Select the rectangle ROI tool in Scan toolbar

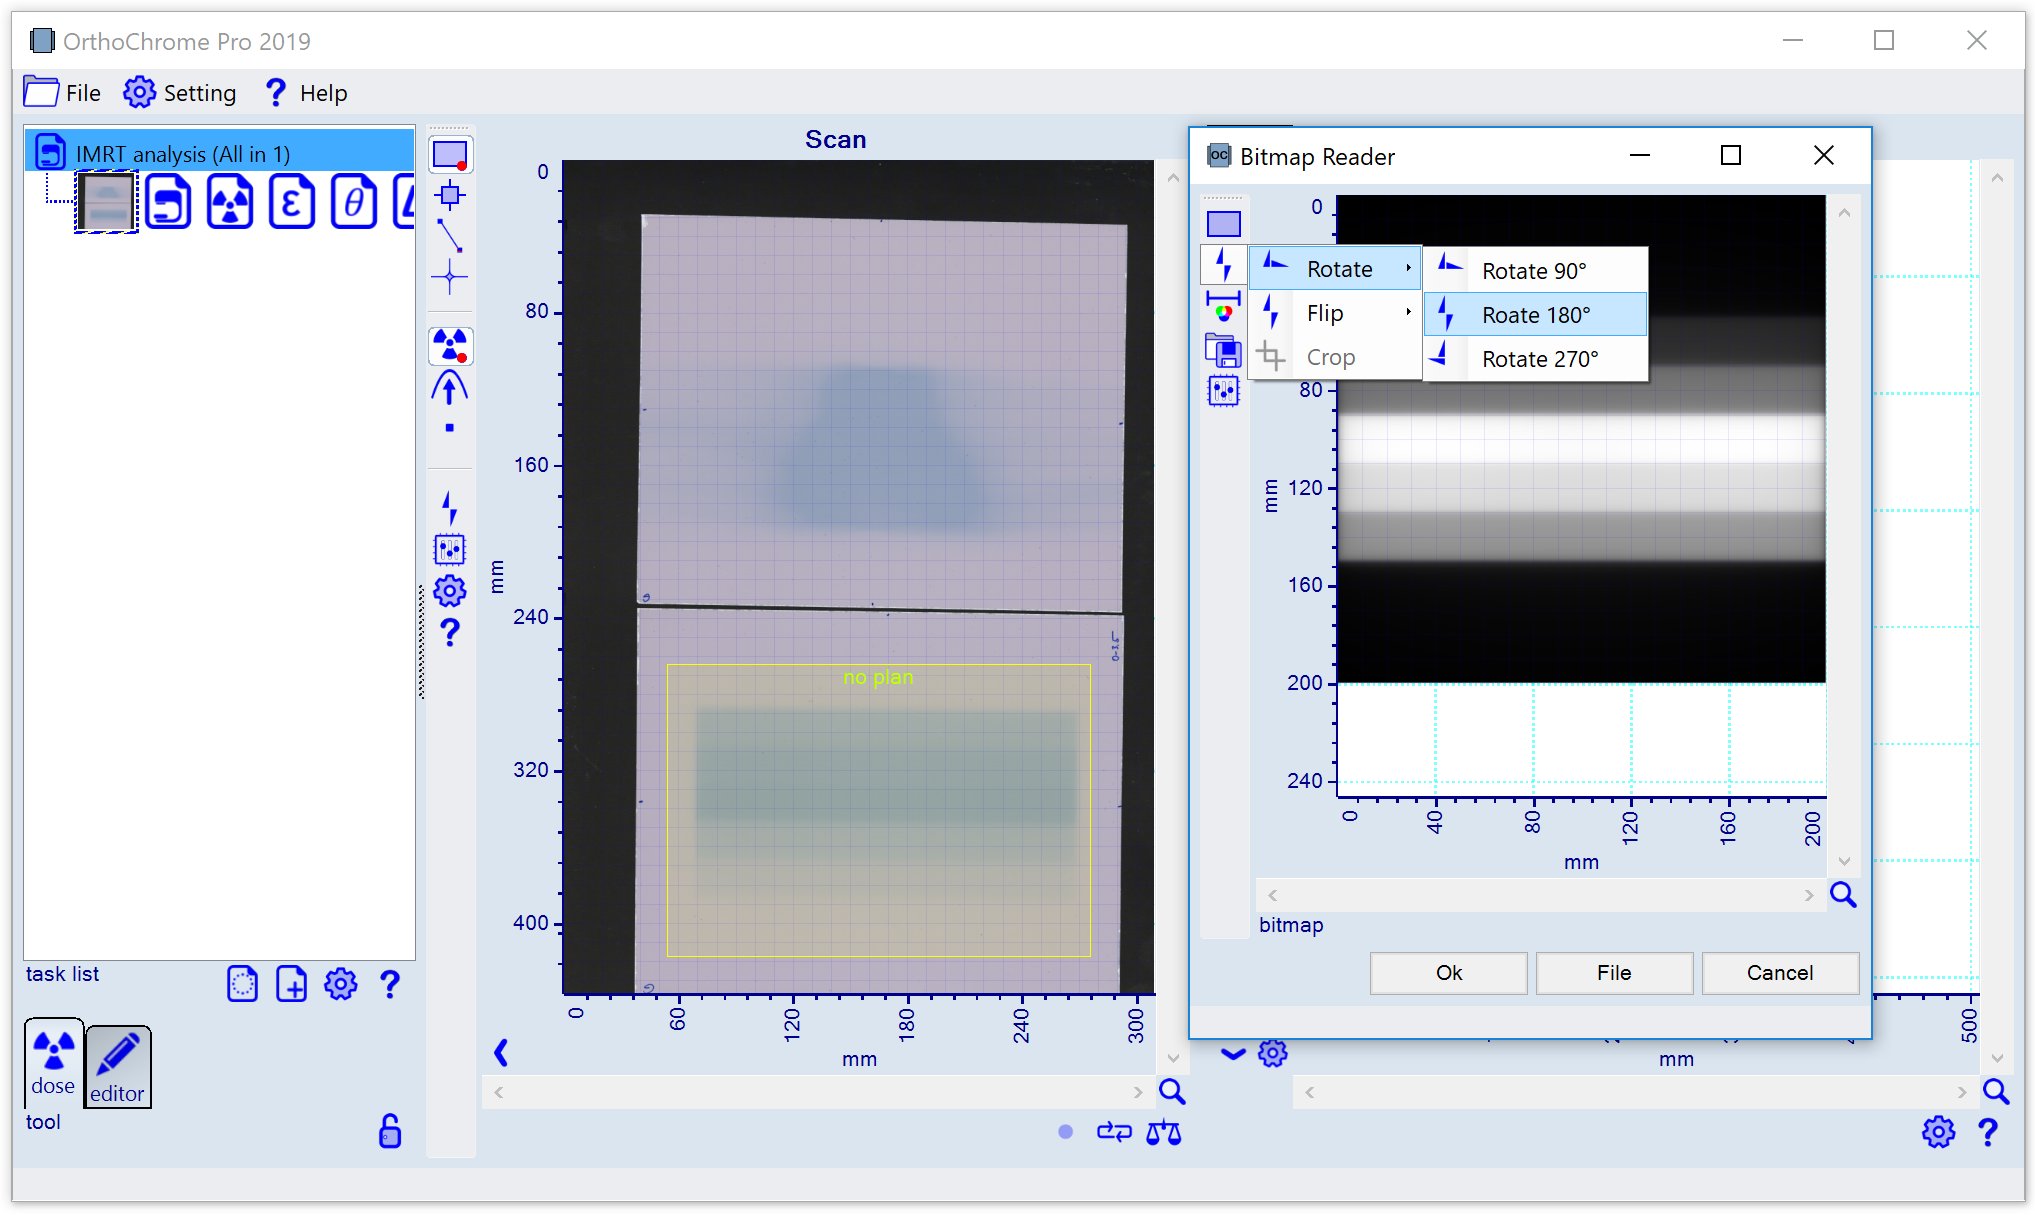click(449, 156)
